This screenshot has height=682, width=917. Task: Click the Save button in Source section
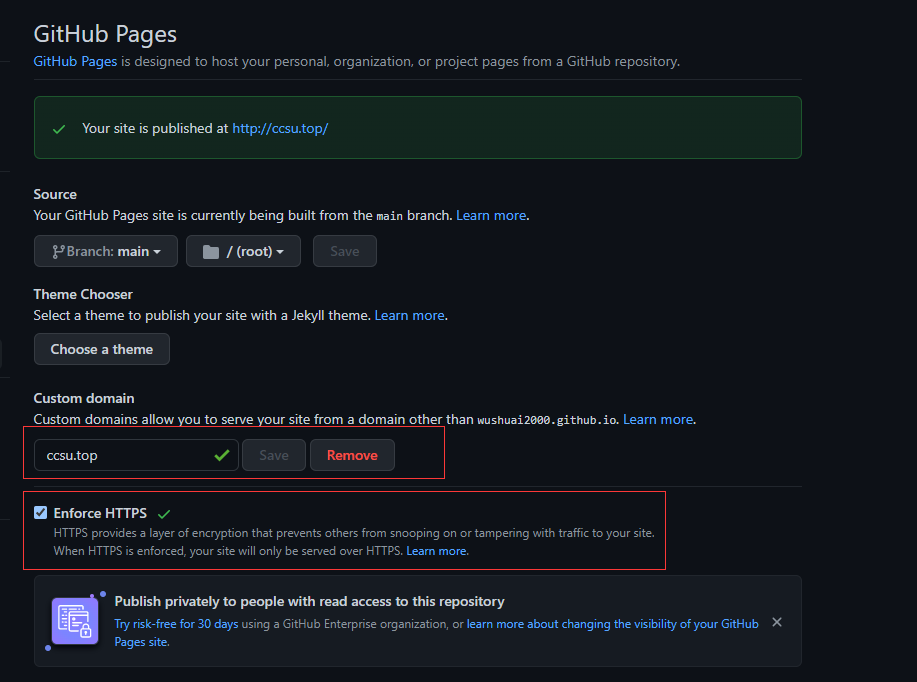coord(344,252)
